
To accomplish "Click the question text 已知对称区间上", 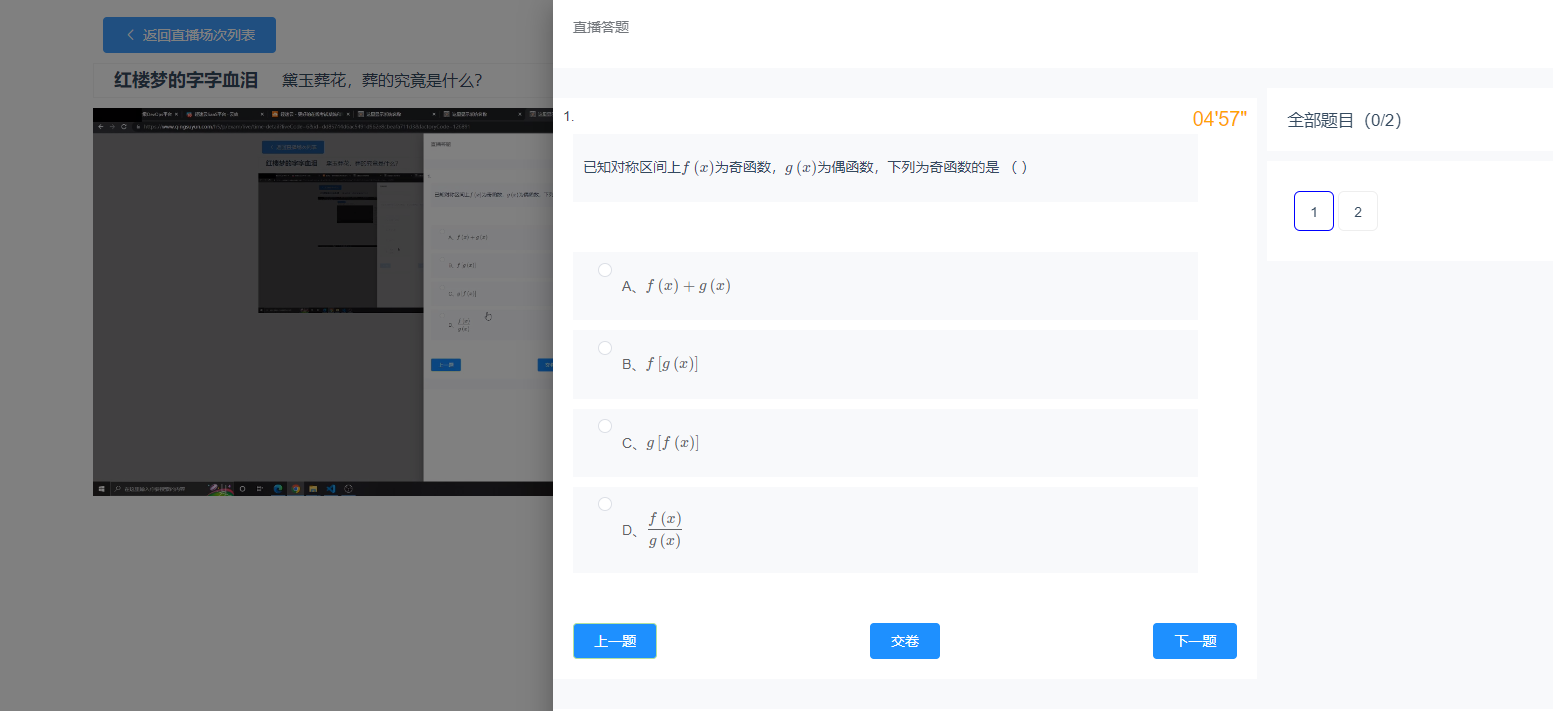I will pos(805,167).
